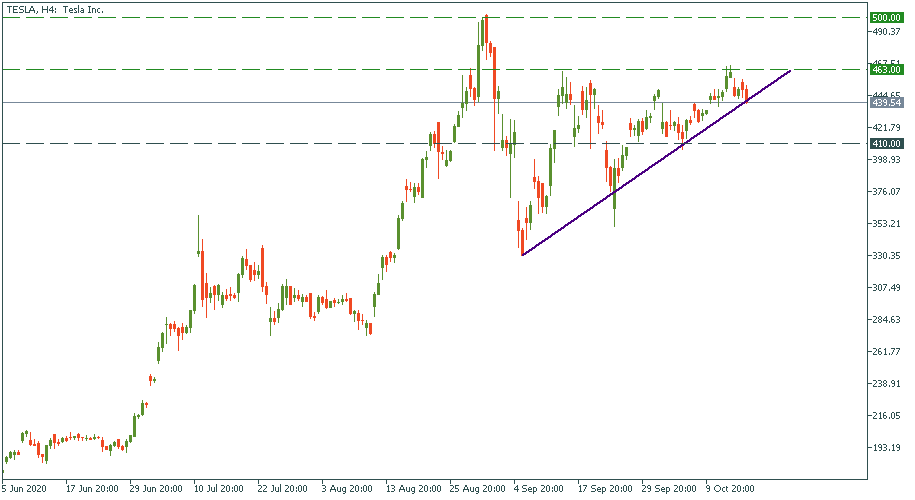Click the 3 Aug 20:00 date label
Image resolution: width=915 pixels, height=500 pixels.
[347, 490]
